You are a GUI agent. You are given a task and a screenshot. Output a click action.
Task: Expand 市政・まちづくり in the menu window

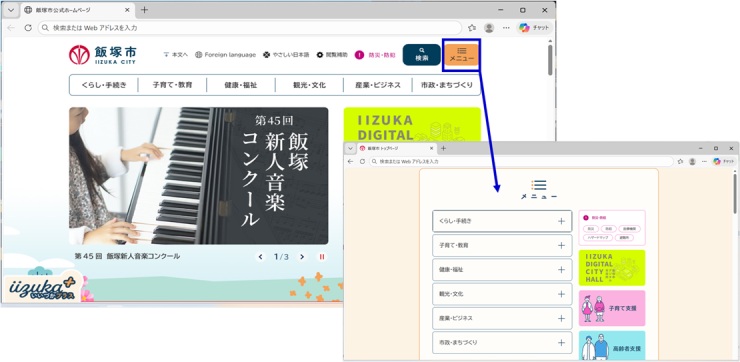coord(502,343)
